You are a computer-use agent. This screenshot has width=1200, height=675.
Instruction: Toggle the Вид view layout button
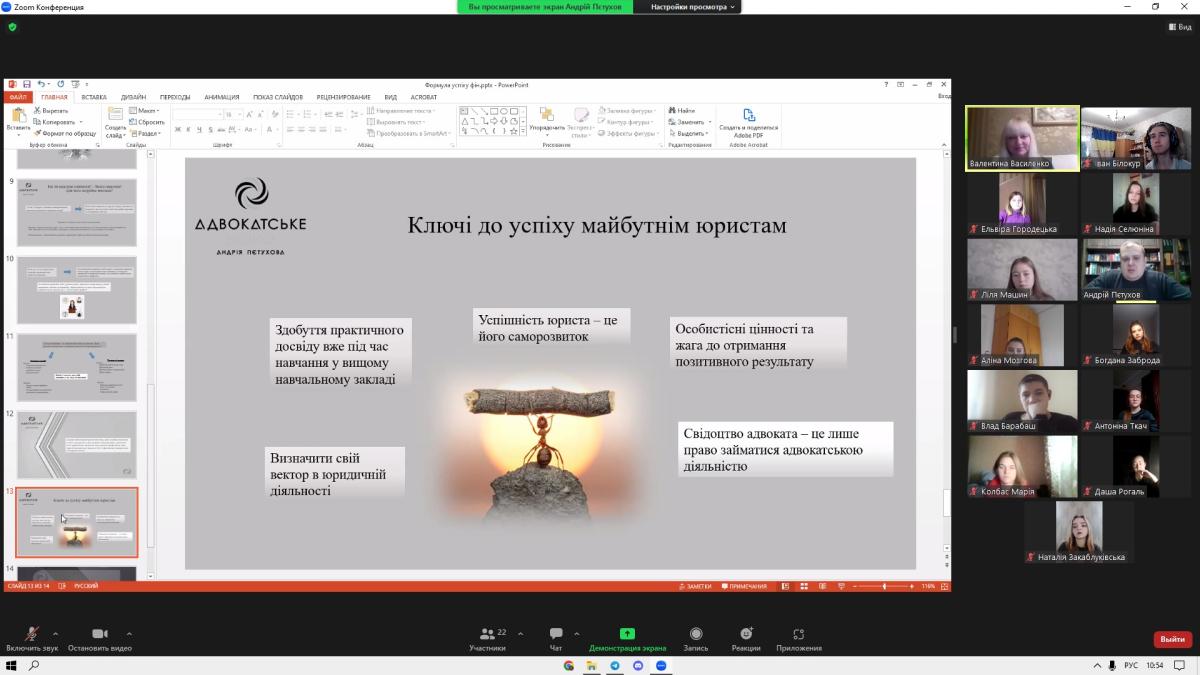1179,27
